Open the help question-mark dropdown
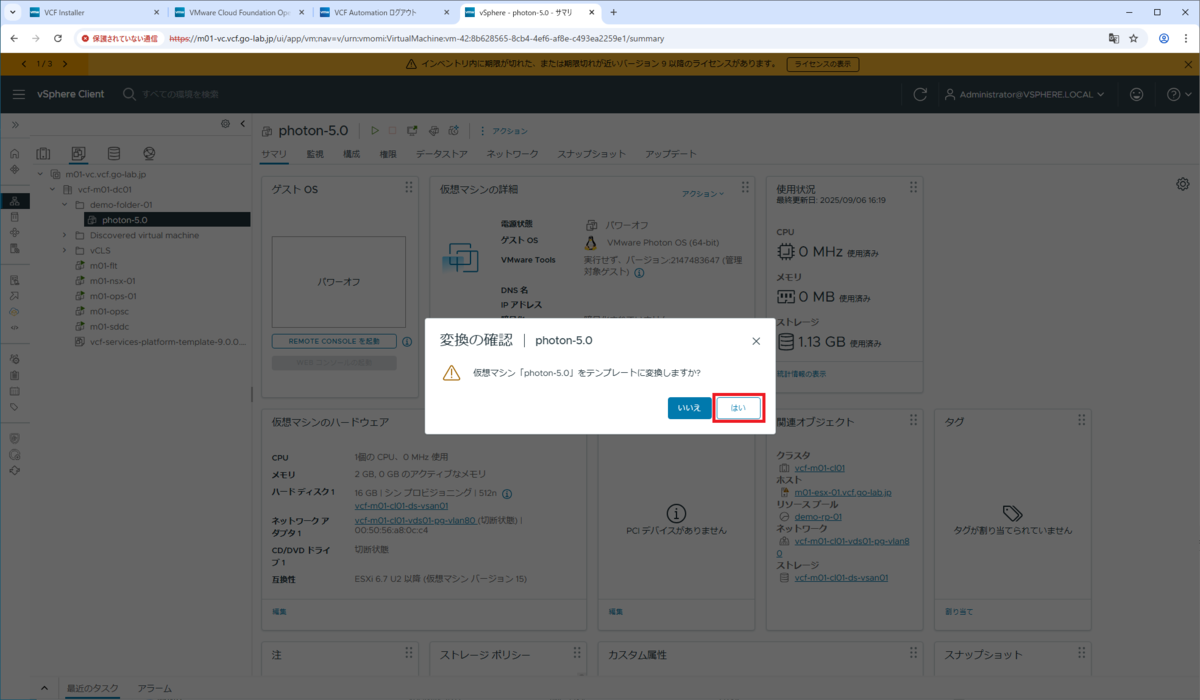This screenshot has height=700, width=1200. (1177, 94)
